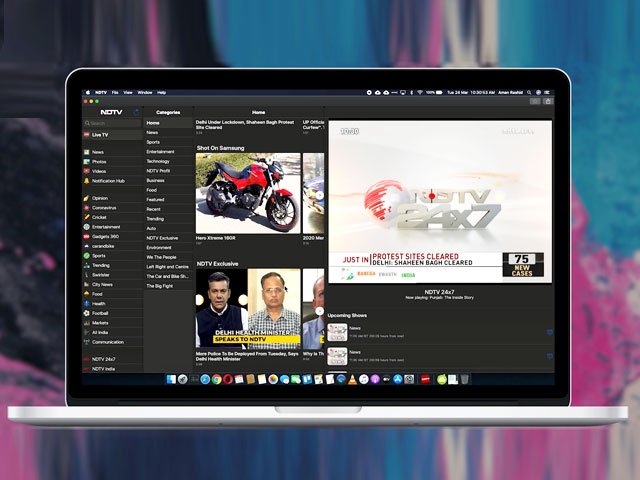Select the Home category
This screenshot has width=640, height=480.
pos(168,123)
